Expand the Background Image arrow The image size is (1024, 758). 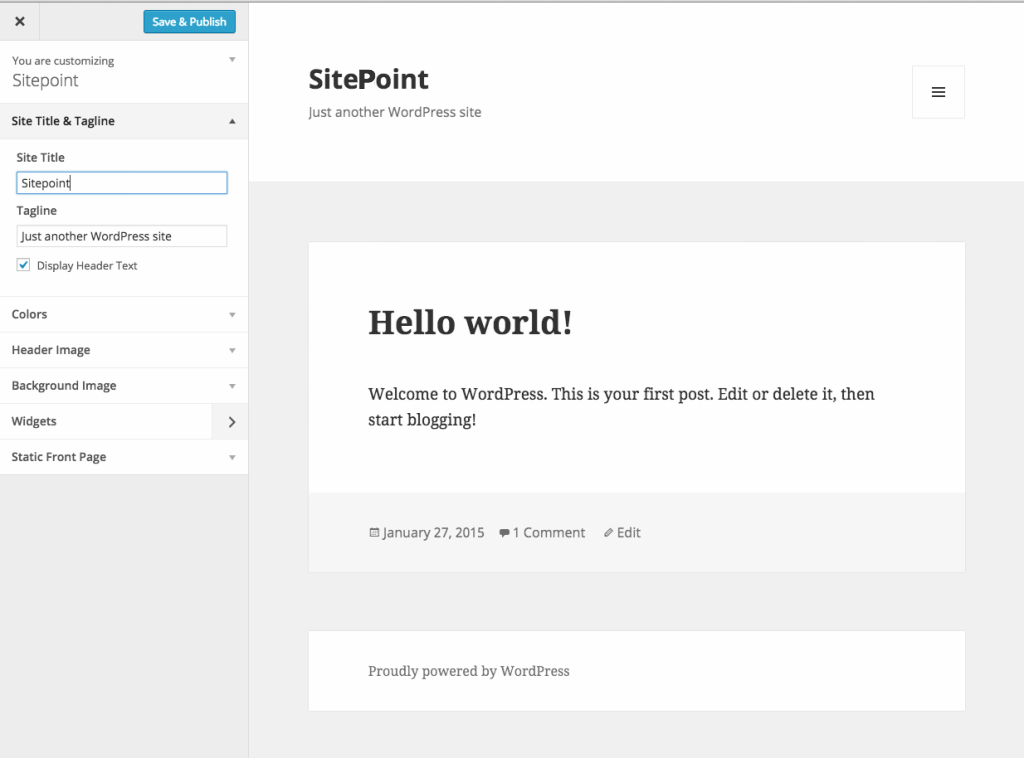pos(232,387)
